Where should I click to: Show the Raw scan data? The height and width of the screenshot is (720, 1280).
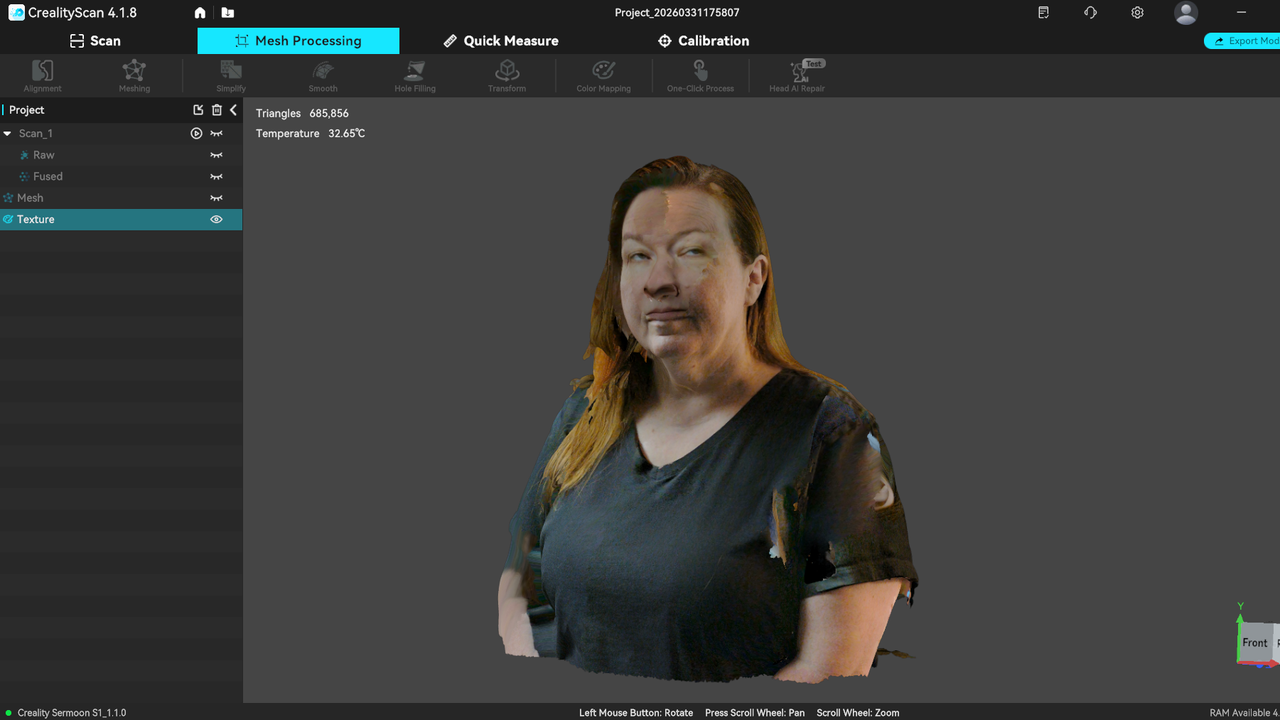tap(216, 155)
